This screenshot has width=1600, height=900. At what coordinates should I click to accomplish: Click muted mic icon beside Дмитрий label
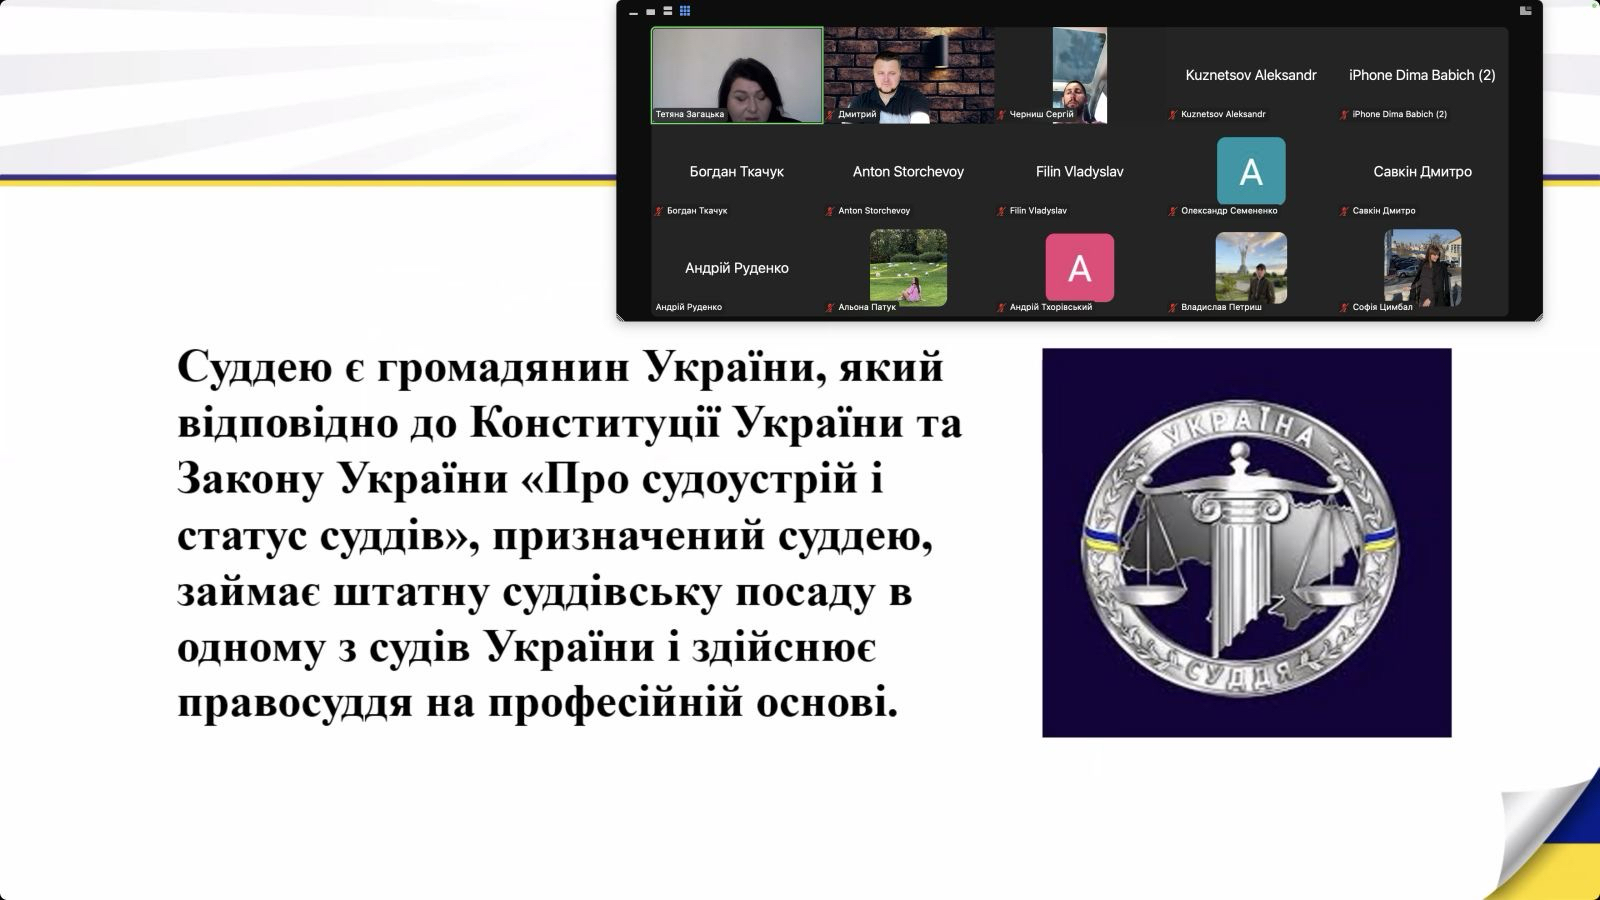point(830,115)
